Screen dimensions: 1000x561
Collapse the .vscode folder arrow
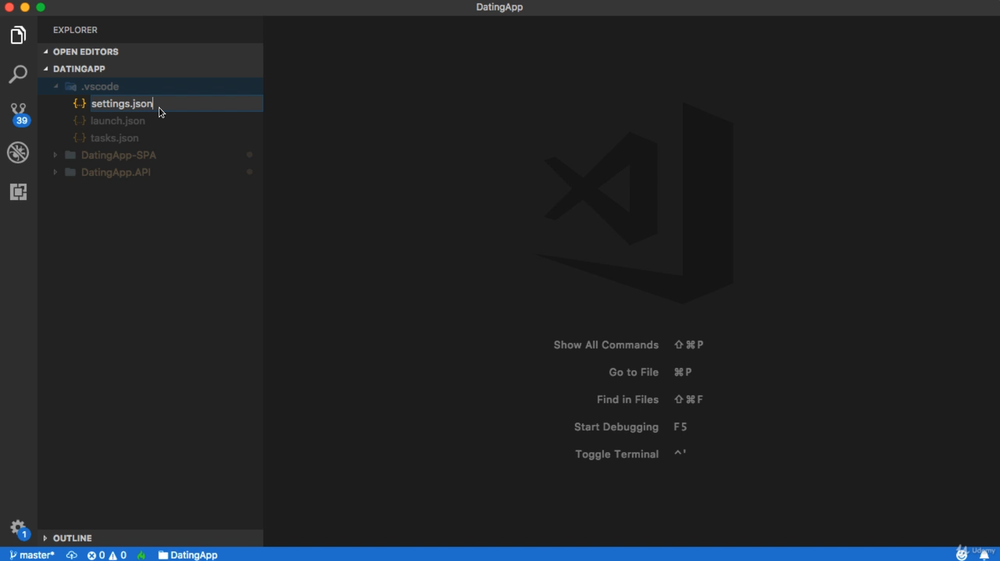[55, 86]
